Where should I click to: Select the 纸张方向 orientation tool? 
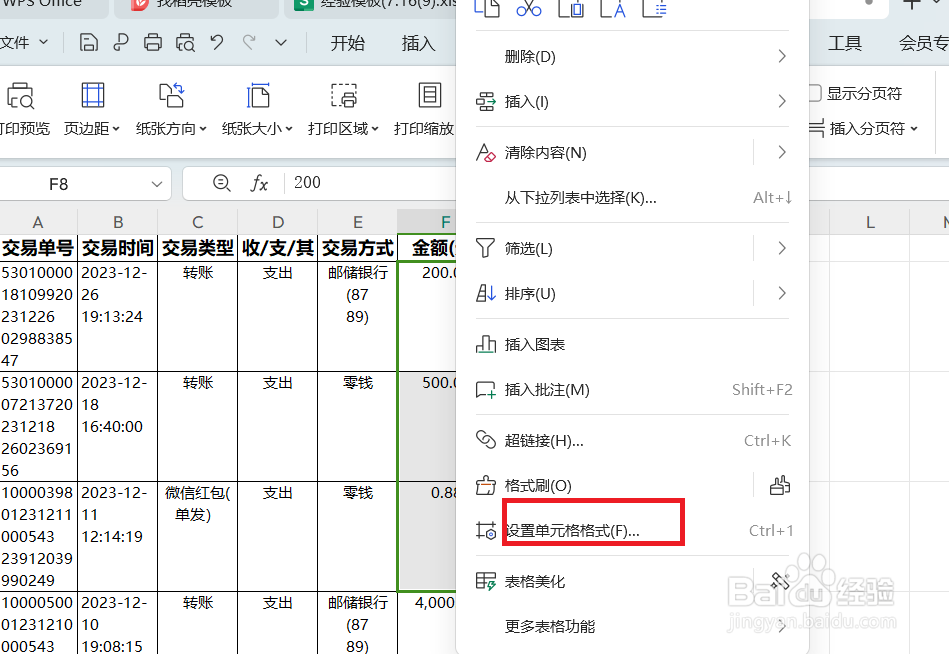(171, 108)
